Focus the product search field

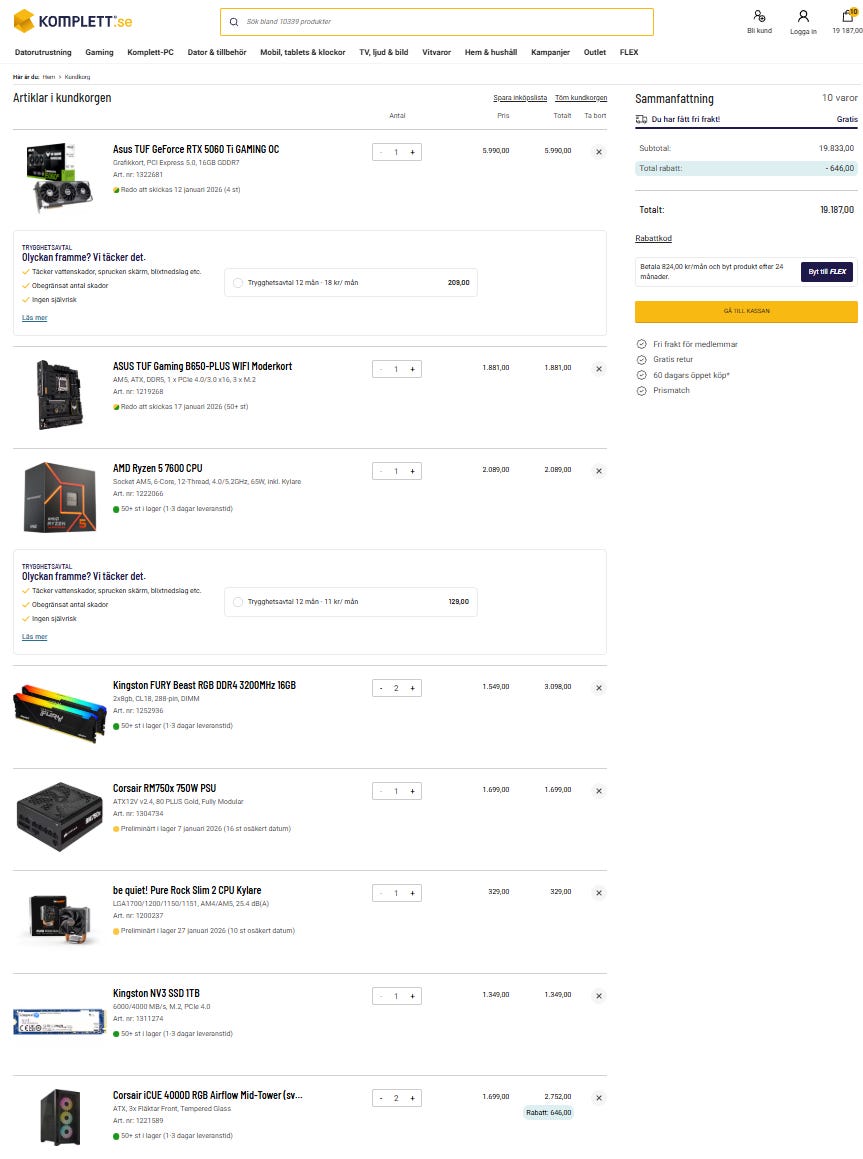coord(437,22)
